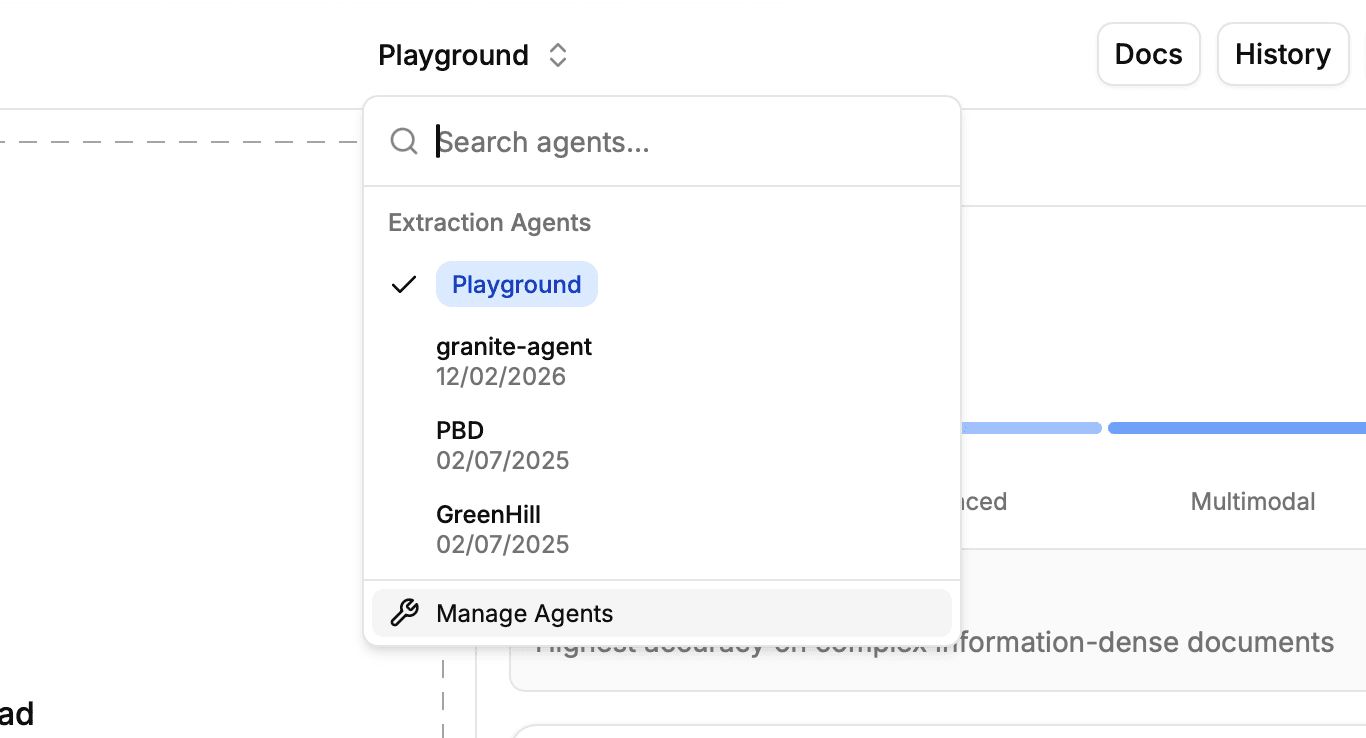Click the light blue segment bar above Advanced
This screenshot has width=1366, height=738.
[x=1030, y=427]
